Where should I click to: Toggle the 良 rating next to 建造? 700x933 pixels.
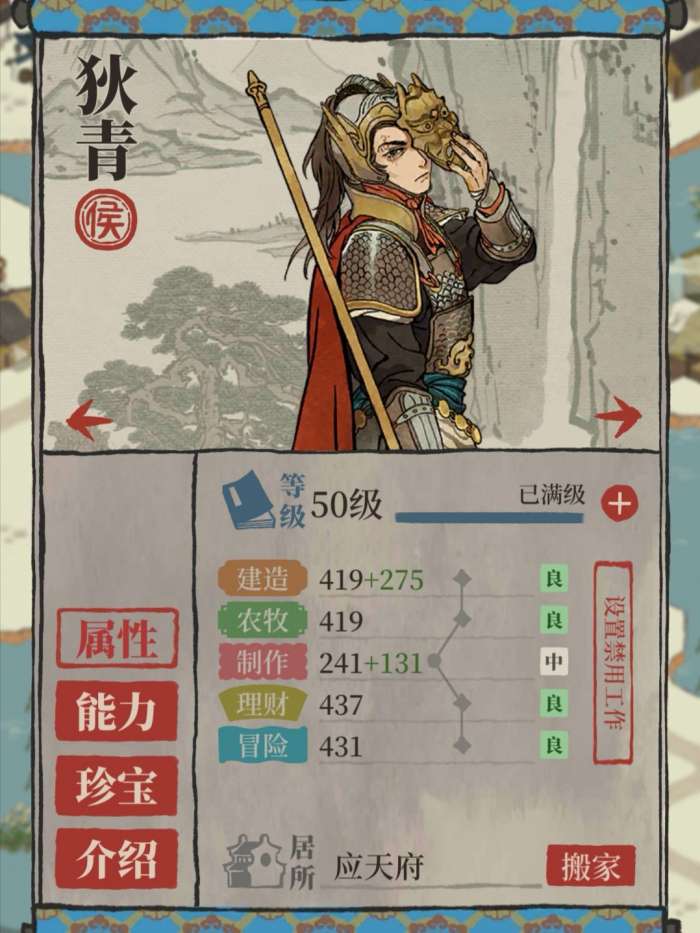[554, 578]
